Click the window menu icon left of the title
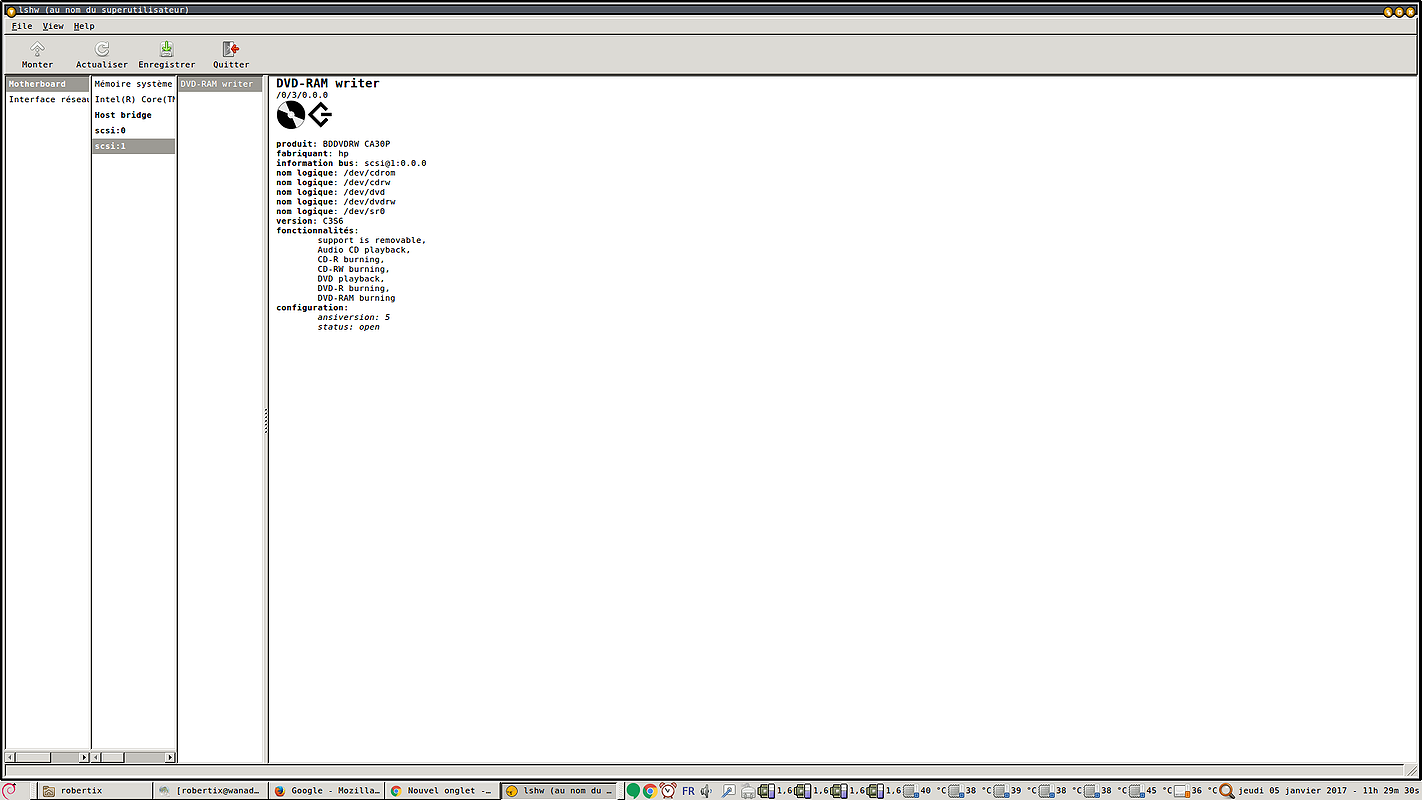This screenshot has height=800, width=1422. tap(10, 10)
